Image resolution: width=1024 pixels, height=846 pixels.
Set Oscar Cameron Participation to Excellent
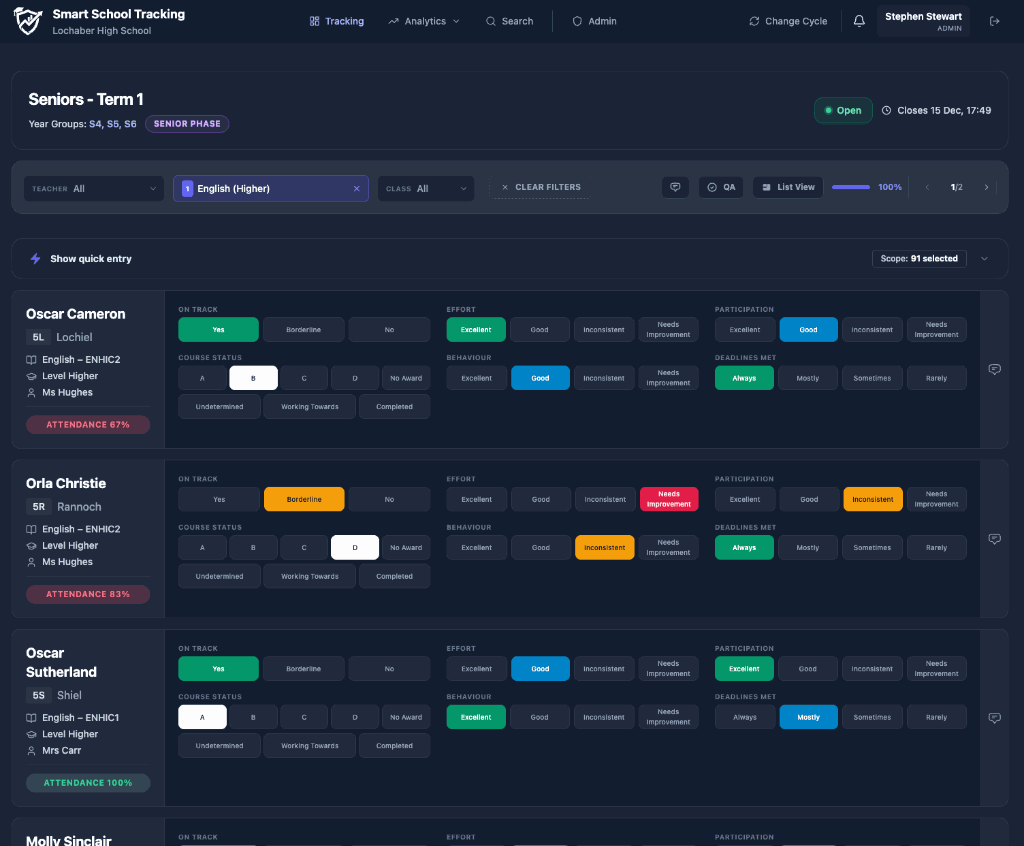pos(744,330)
